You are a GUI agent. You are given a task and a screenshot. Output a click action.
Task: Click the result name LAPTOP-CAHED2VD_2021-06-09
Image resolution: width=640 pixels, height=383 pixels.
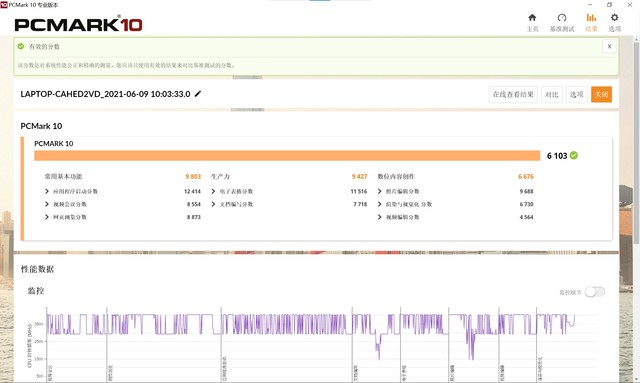105,94
